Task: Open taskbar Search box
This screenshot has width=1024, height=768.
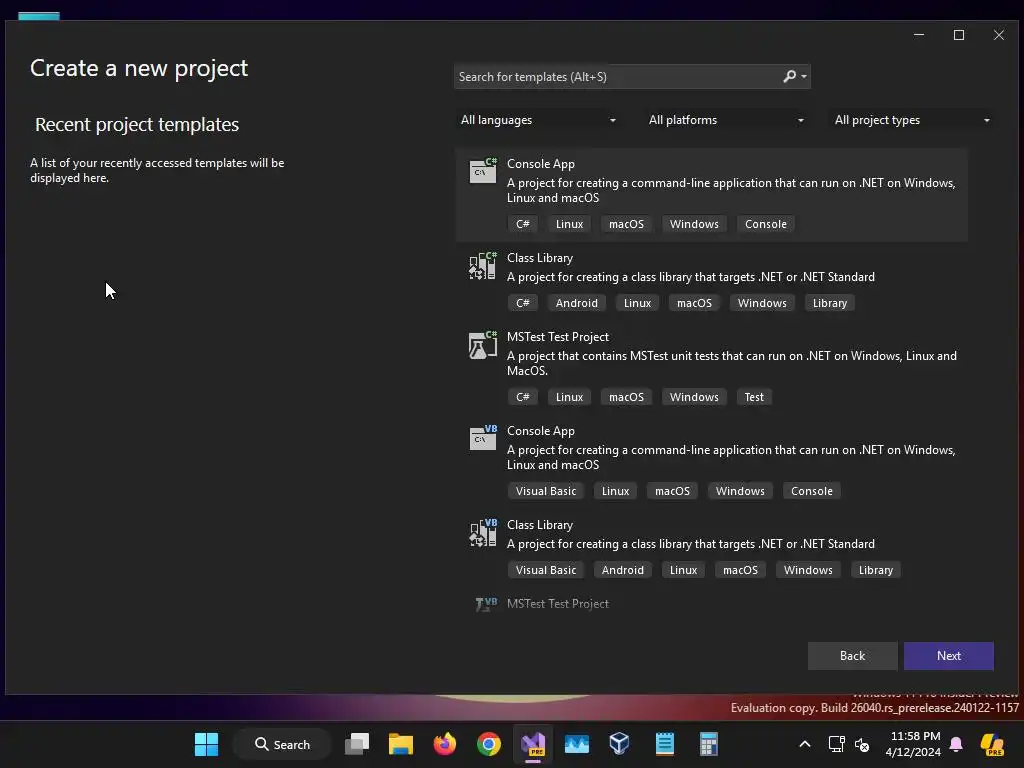Action: pyautogui.click(x=281, y=744)
